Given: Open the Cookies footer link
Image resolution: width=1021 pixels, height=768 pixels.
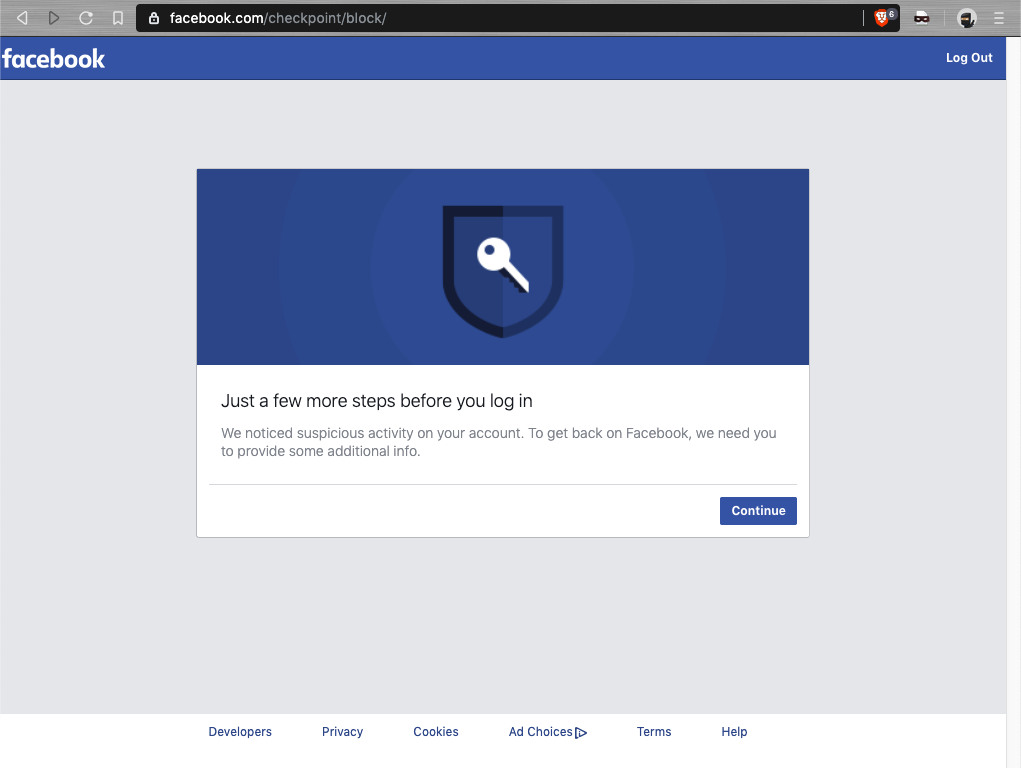Looking at the screenshot, I should pyautogui.click(x=436, y=732).
